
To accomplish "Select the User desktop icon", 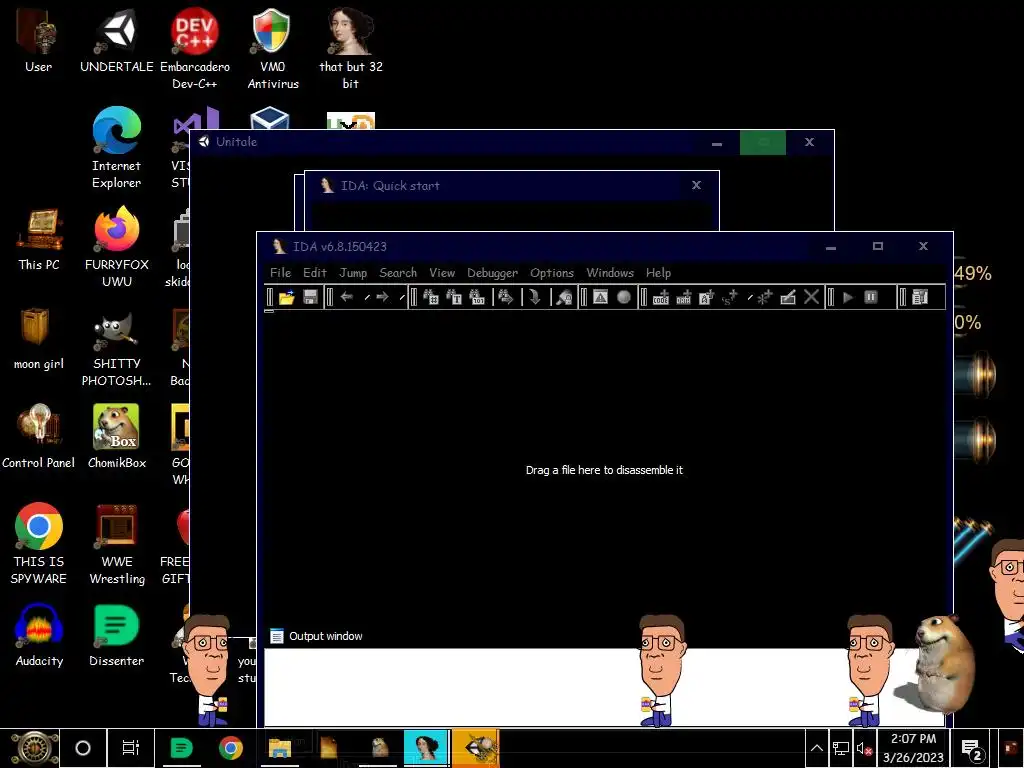I will [39, 41].
